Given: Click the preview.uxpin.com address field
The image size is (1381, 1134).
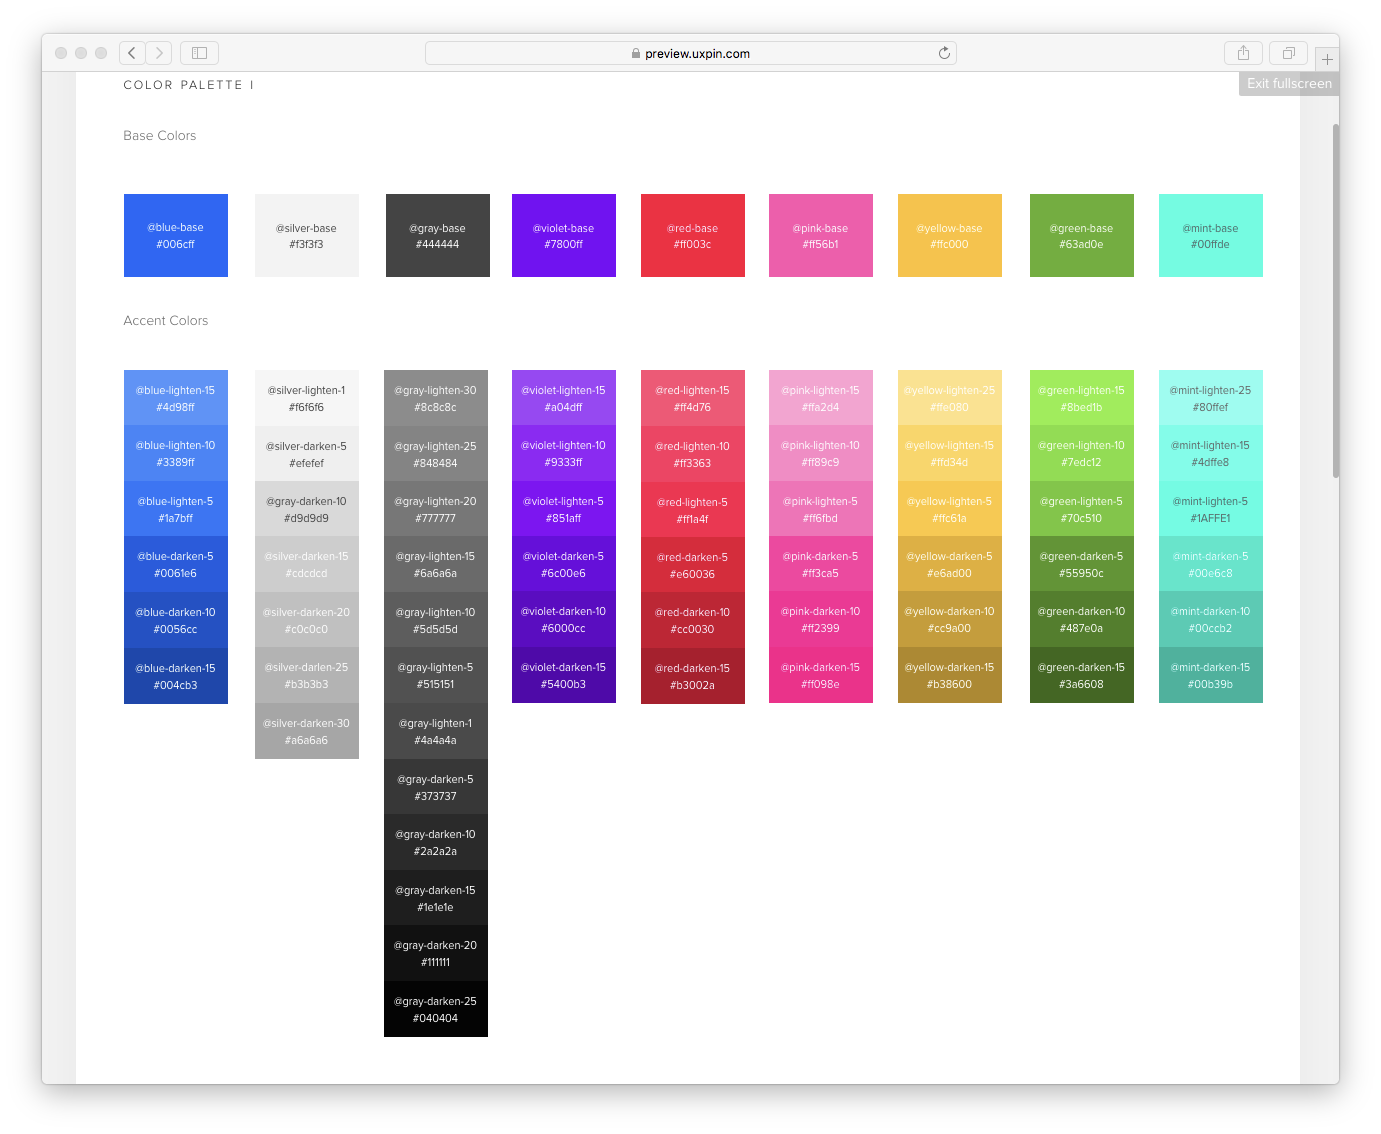Looking at the screenshot, I should point(697,54).
